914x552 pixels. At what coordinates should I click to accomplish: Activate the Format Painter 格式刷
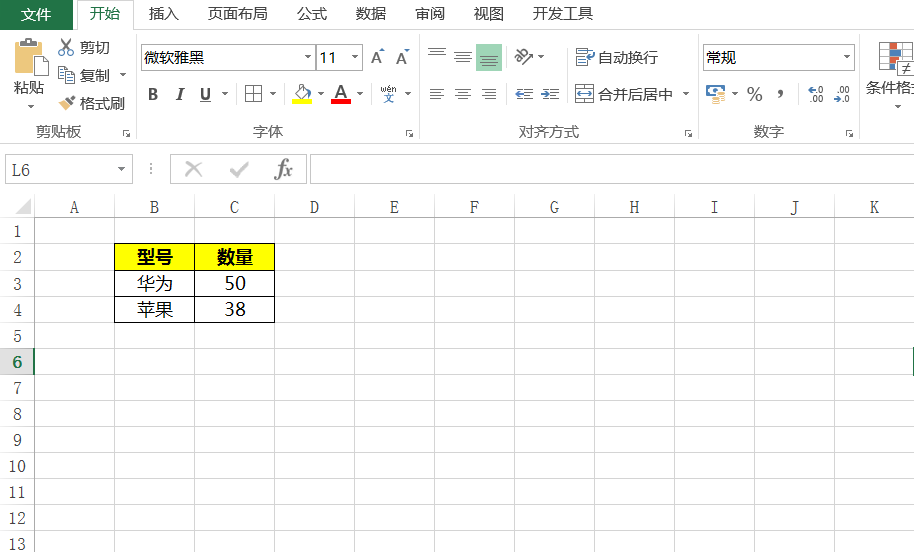92,103
